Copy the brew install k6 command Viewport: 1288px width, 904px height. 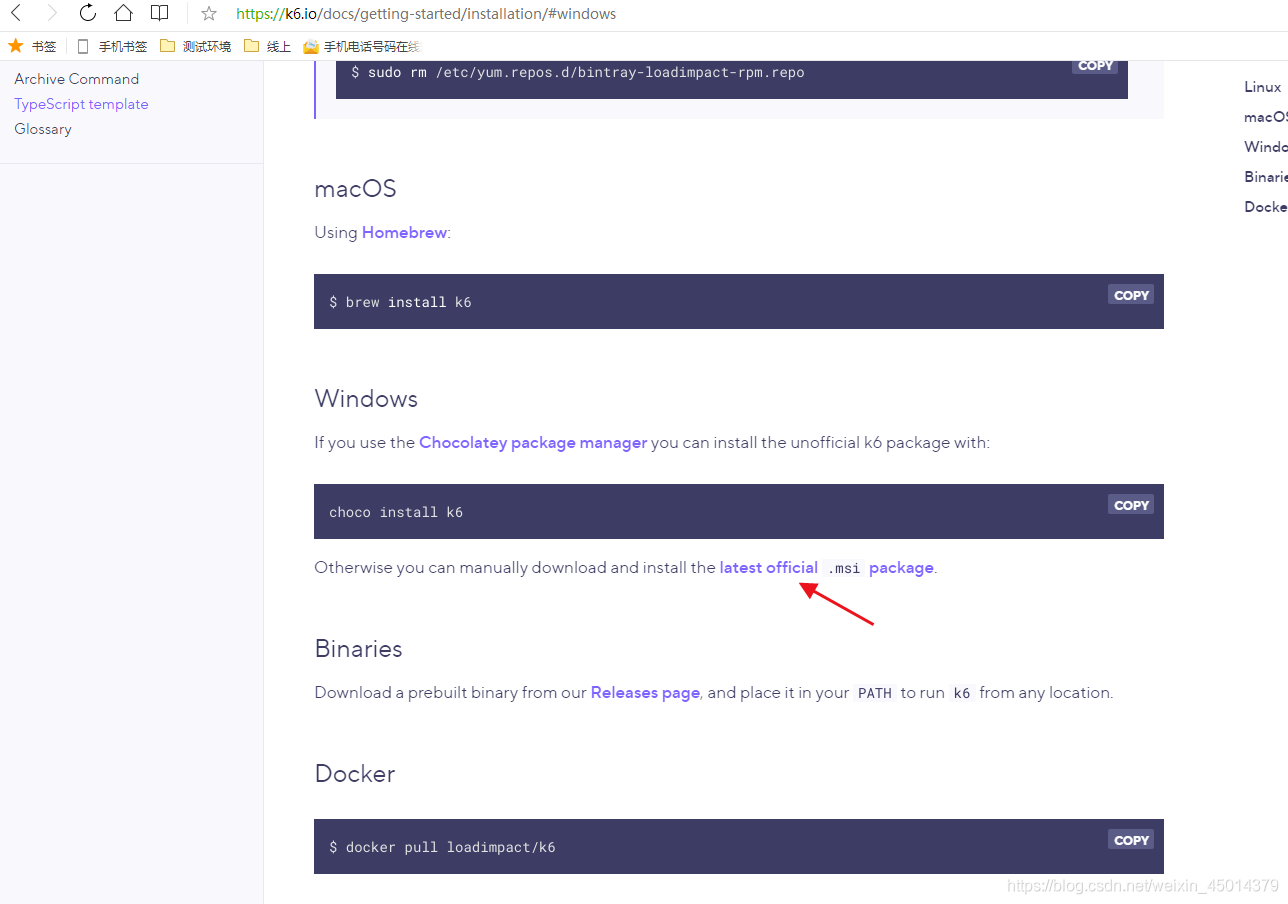tap(1131, 295)
